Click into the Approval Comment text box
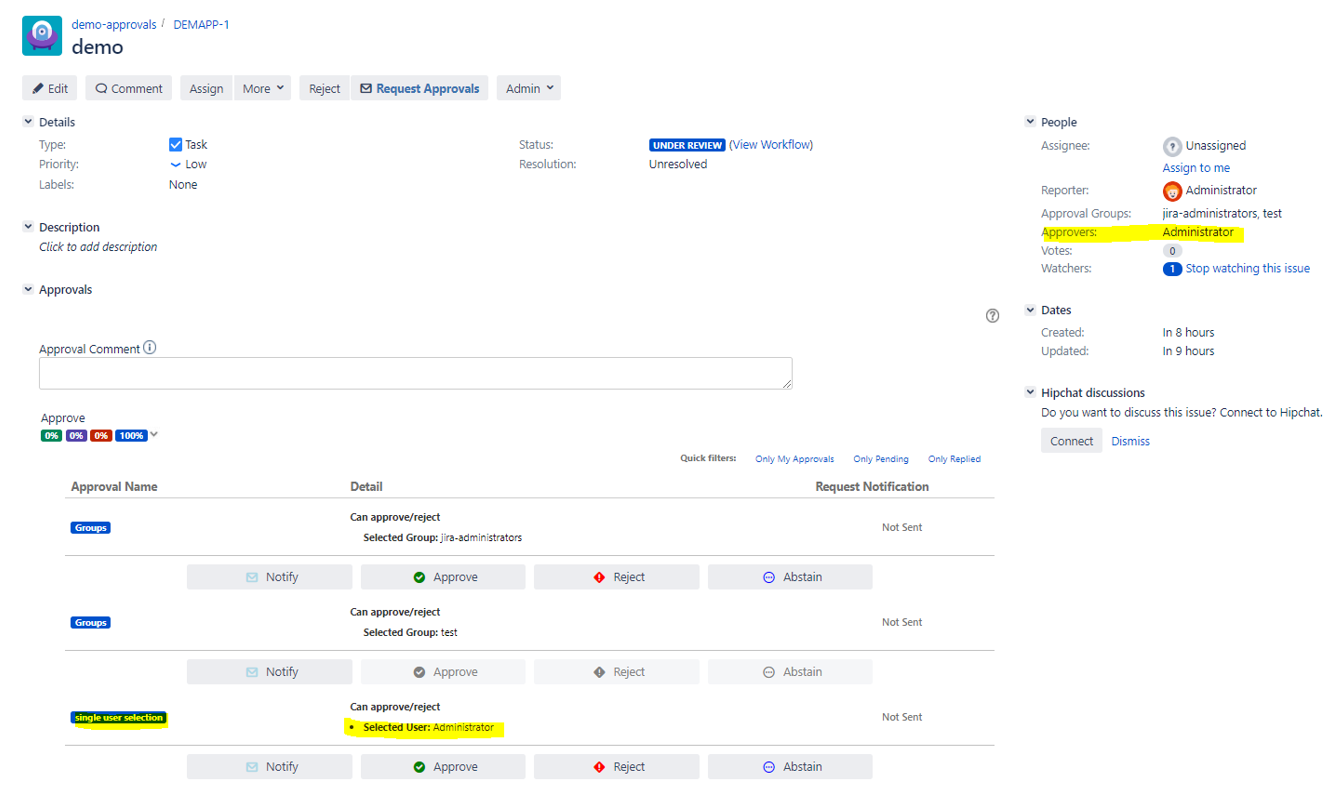 tap(415, 373)
